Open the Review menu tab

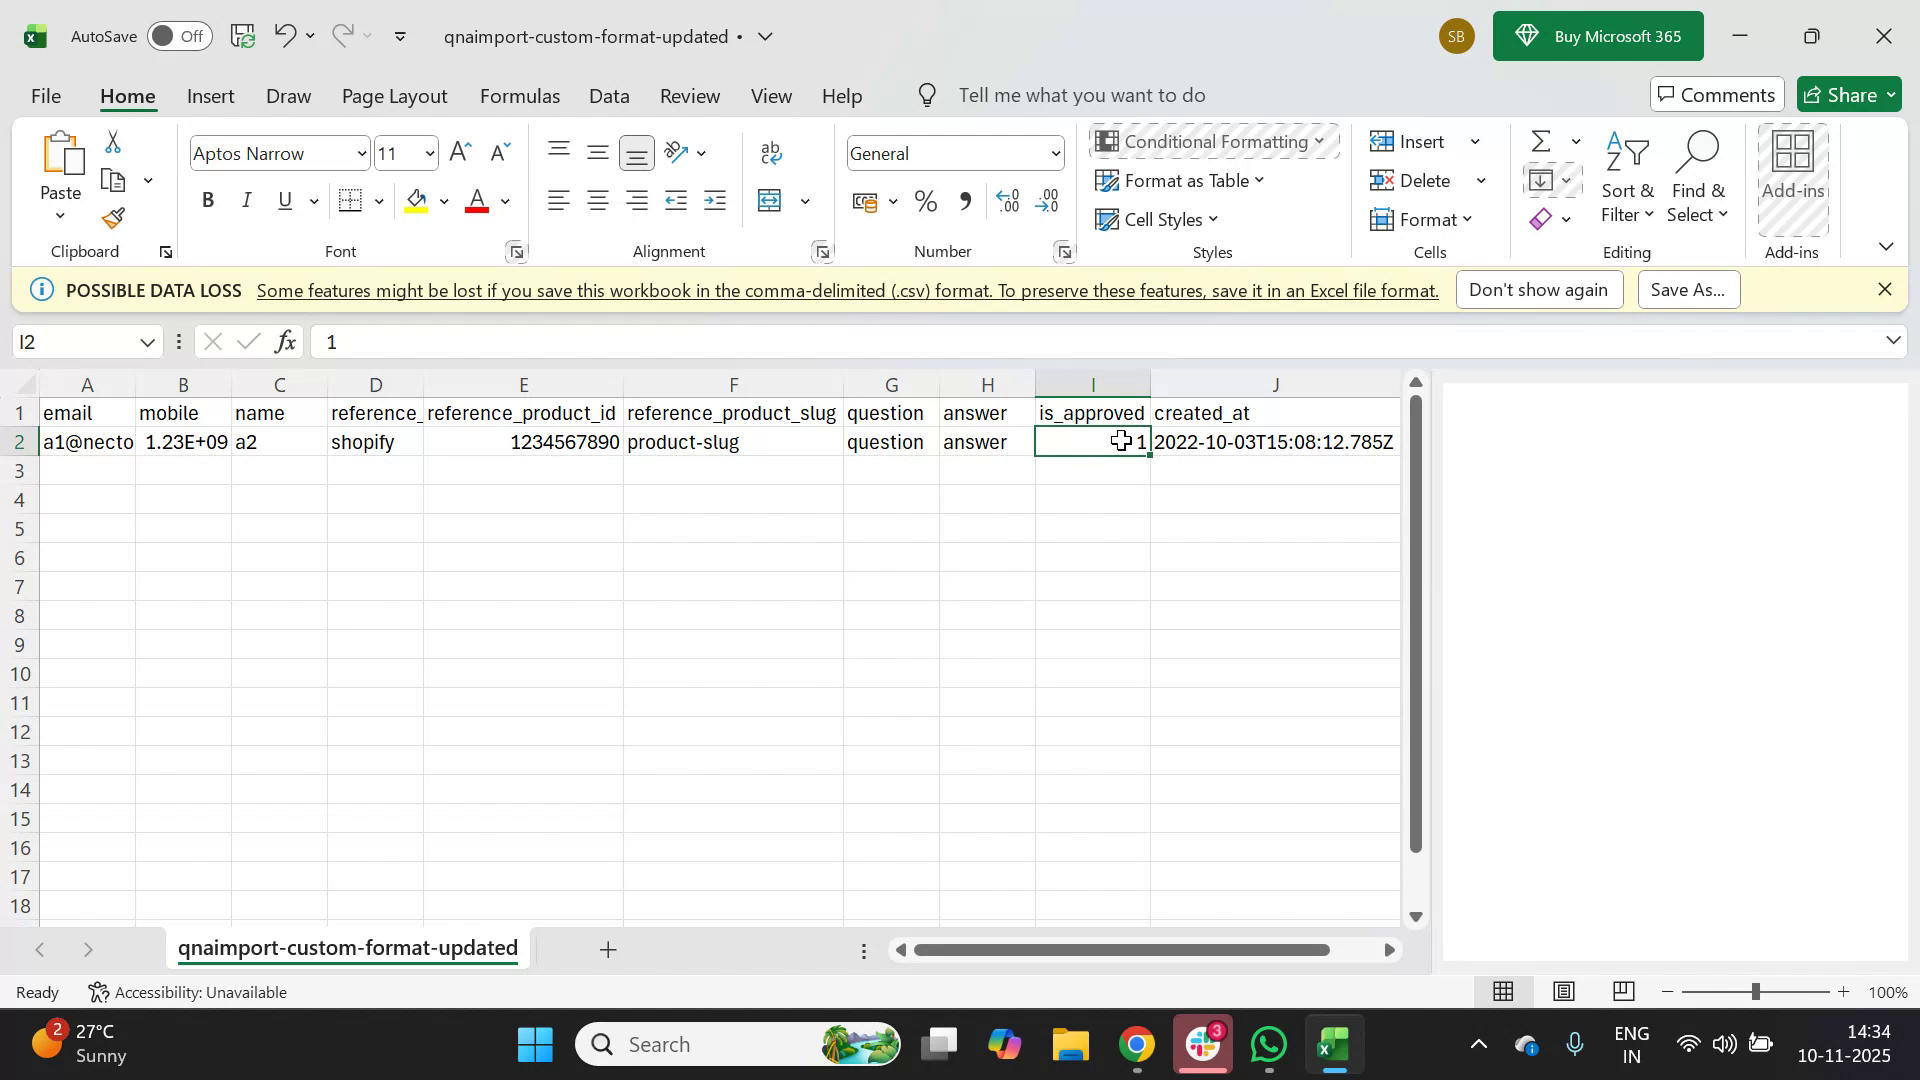click(x=690, y=95)
